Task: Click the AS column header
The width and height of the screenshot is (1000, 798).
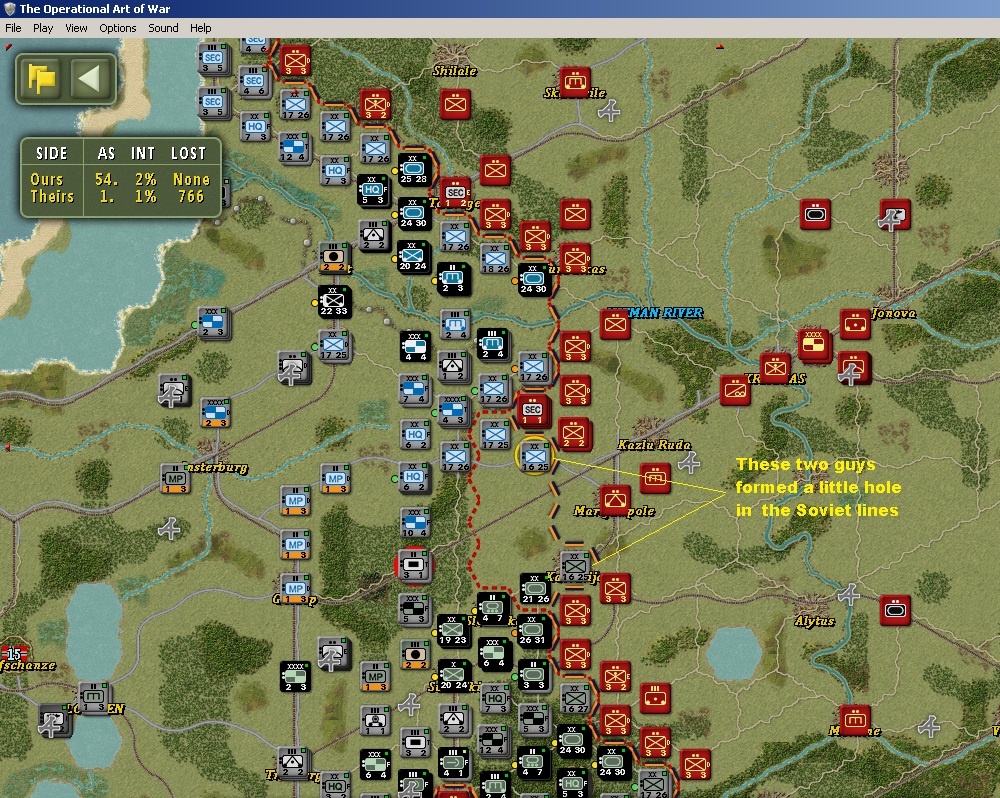Action: [107, 154]
